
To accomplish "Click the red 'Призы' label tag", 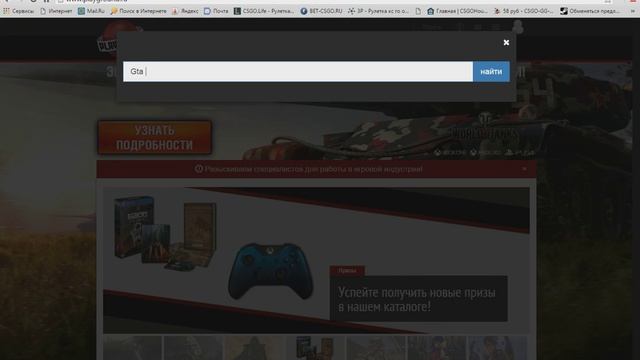I will (x=347, y=271).
